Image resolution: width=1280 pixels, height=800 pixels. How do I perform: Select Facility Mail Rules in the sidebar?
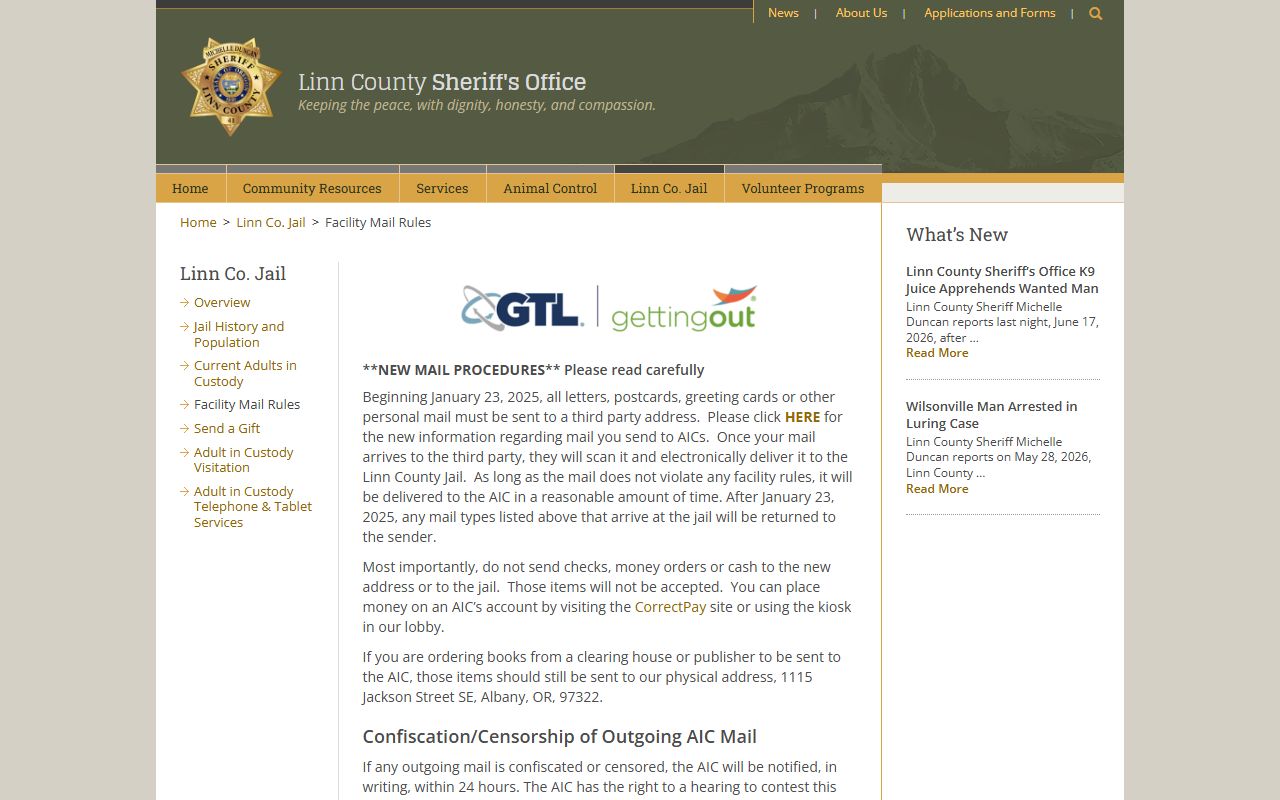tap(247, 404)
